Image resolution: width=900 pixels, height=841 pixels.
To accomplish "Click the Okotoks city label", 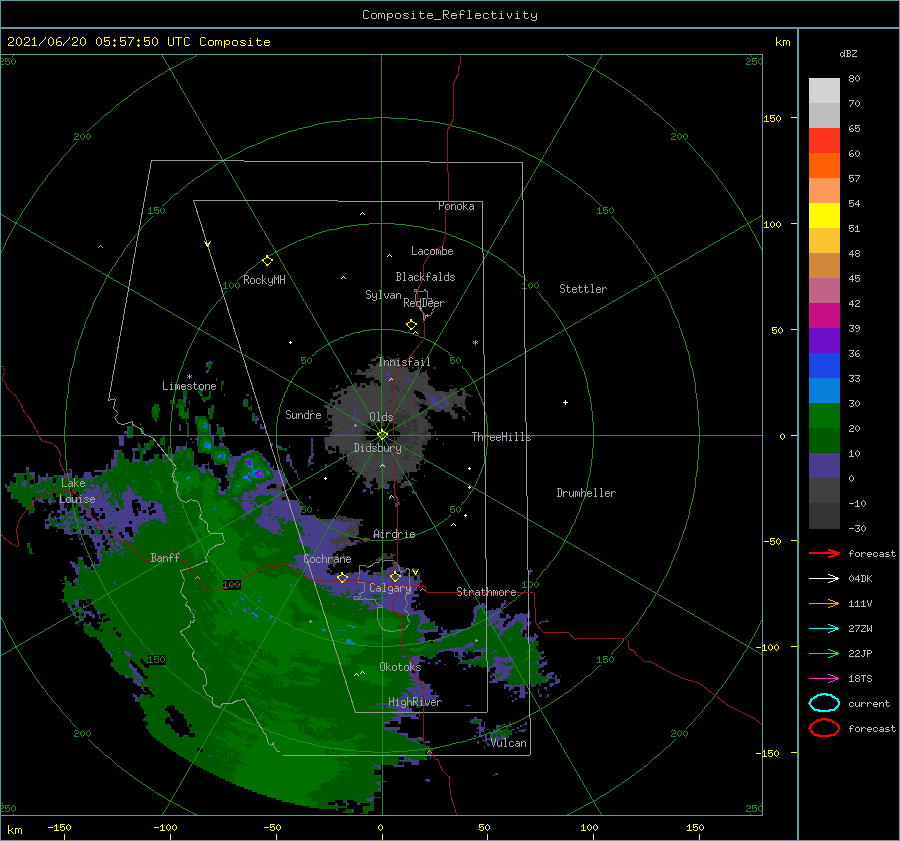I will click(x=400, y=666).
